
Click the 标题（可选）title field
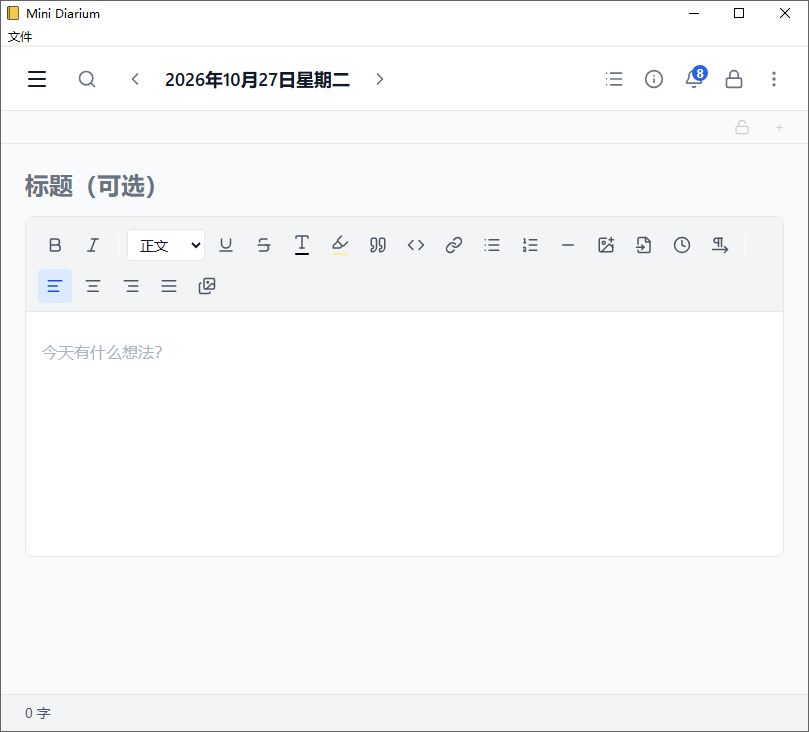pos(404,186)
